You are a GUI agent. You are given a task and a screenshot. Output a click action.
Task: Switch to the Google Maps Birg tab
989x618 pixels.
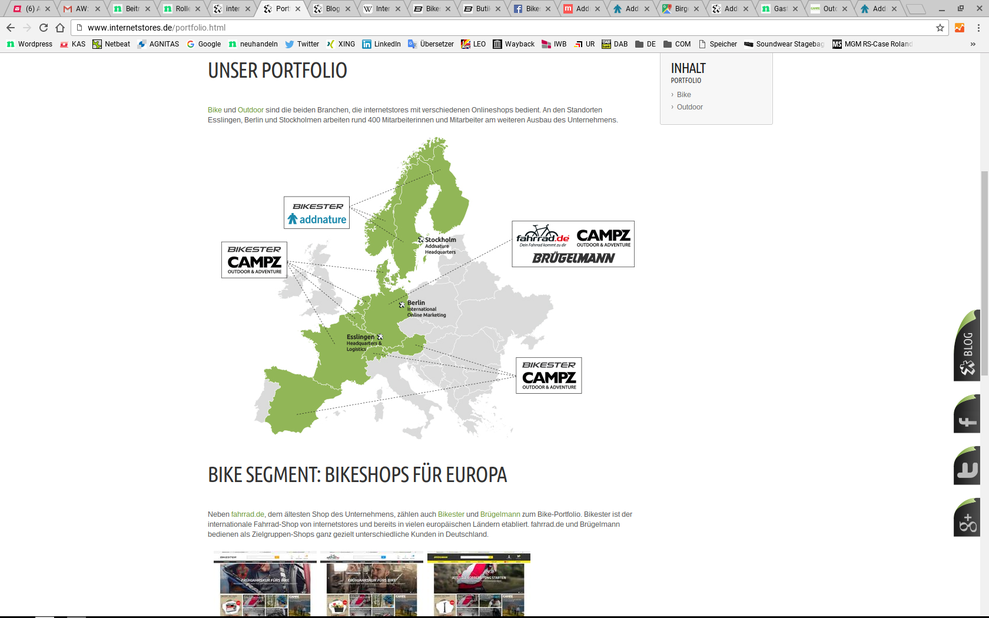coord(680,9)
